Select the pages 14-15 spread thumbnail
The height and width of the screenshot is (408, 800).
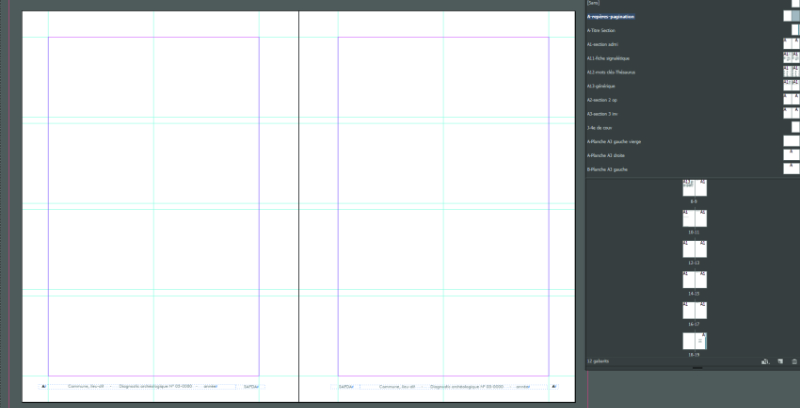pos(695,279)
